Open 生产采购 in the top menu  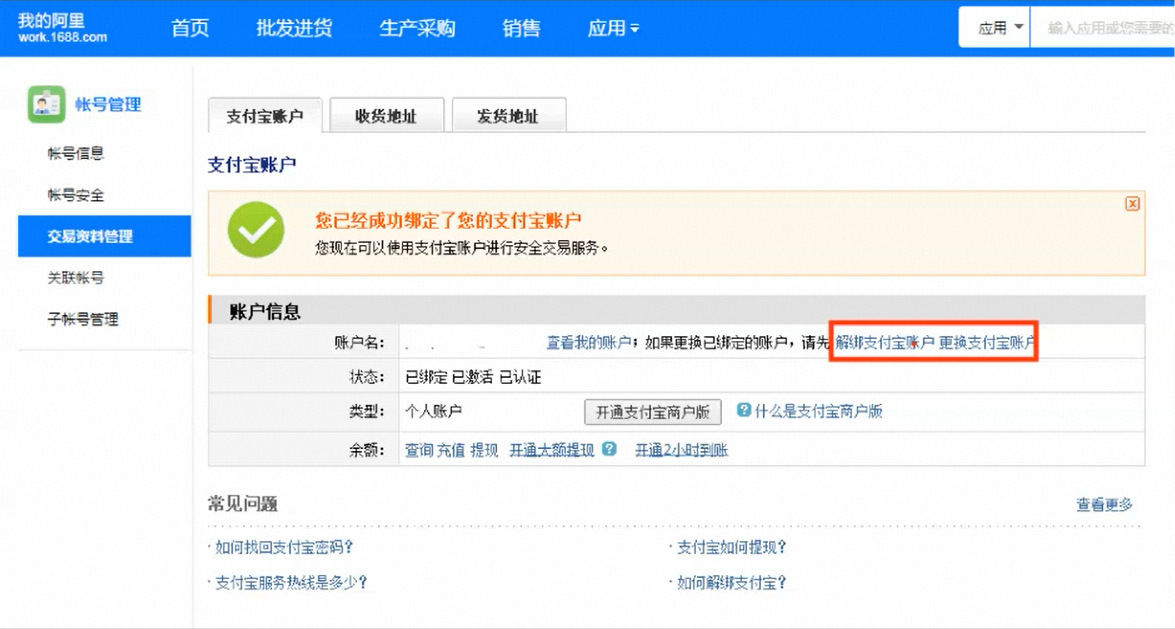tap(417, 28)
